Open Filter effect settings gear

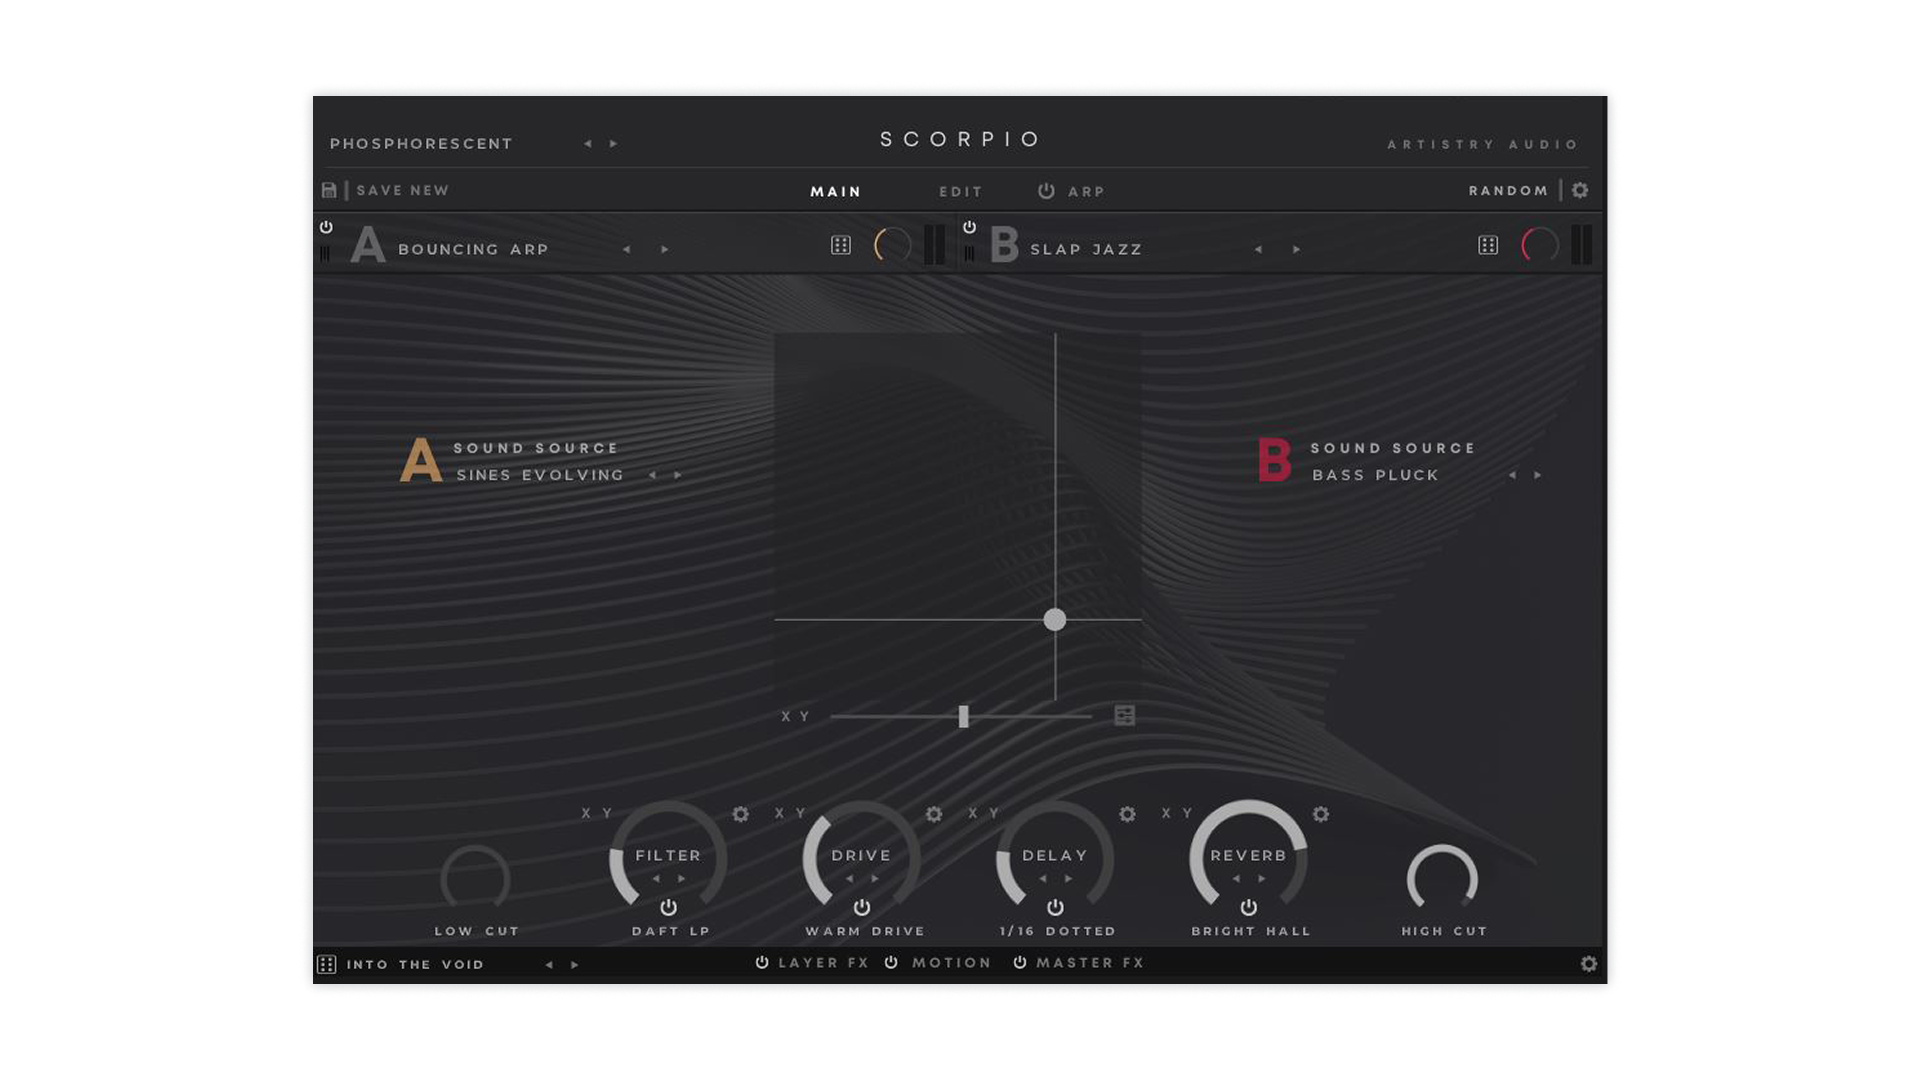[x=741, y=814]
